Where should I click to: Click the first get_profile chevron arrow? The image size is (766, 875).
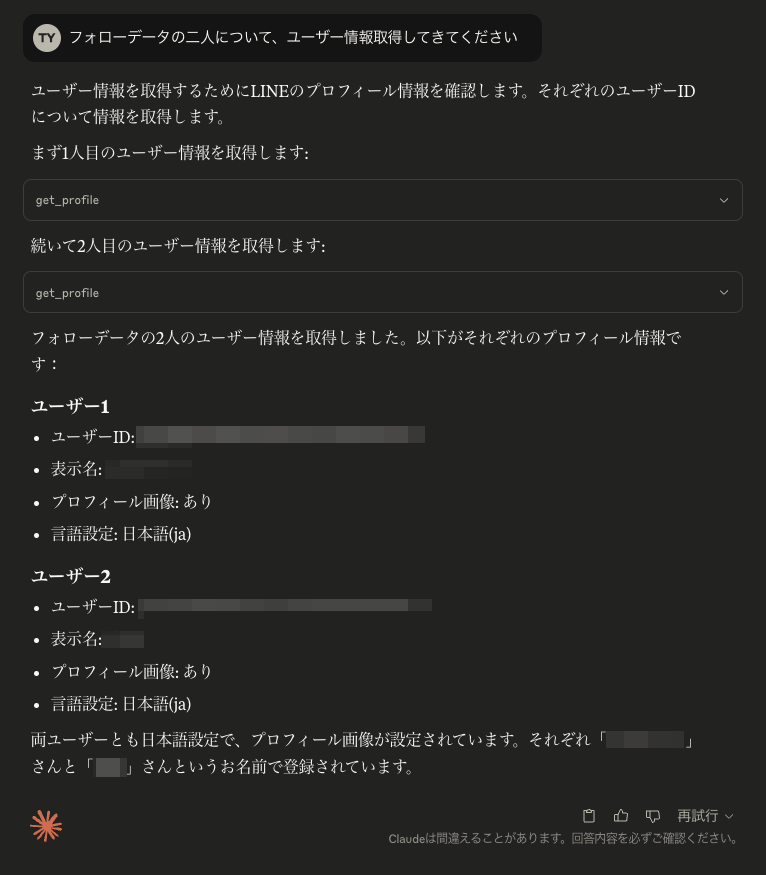[x=723, y=200]
